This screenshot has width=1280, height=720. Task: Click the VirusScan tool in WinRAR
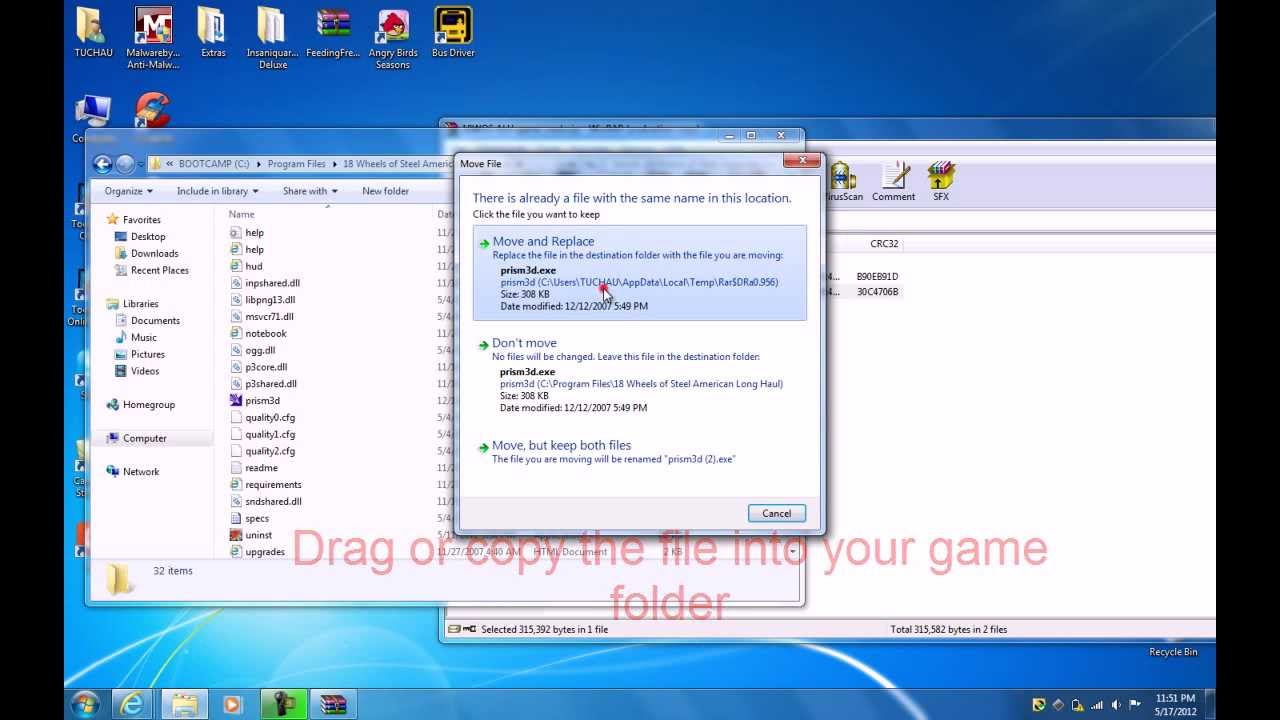click(x=842, y=182)
